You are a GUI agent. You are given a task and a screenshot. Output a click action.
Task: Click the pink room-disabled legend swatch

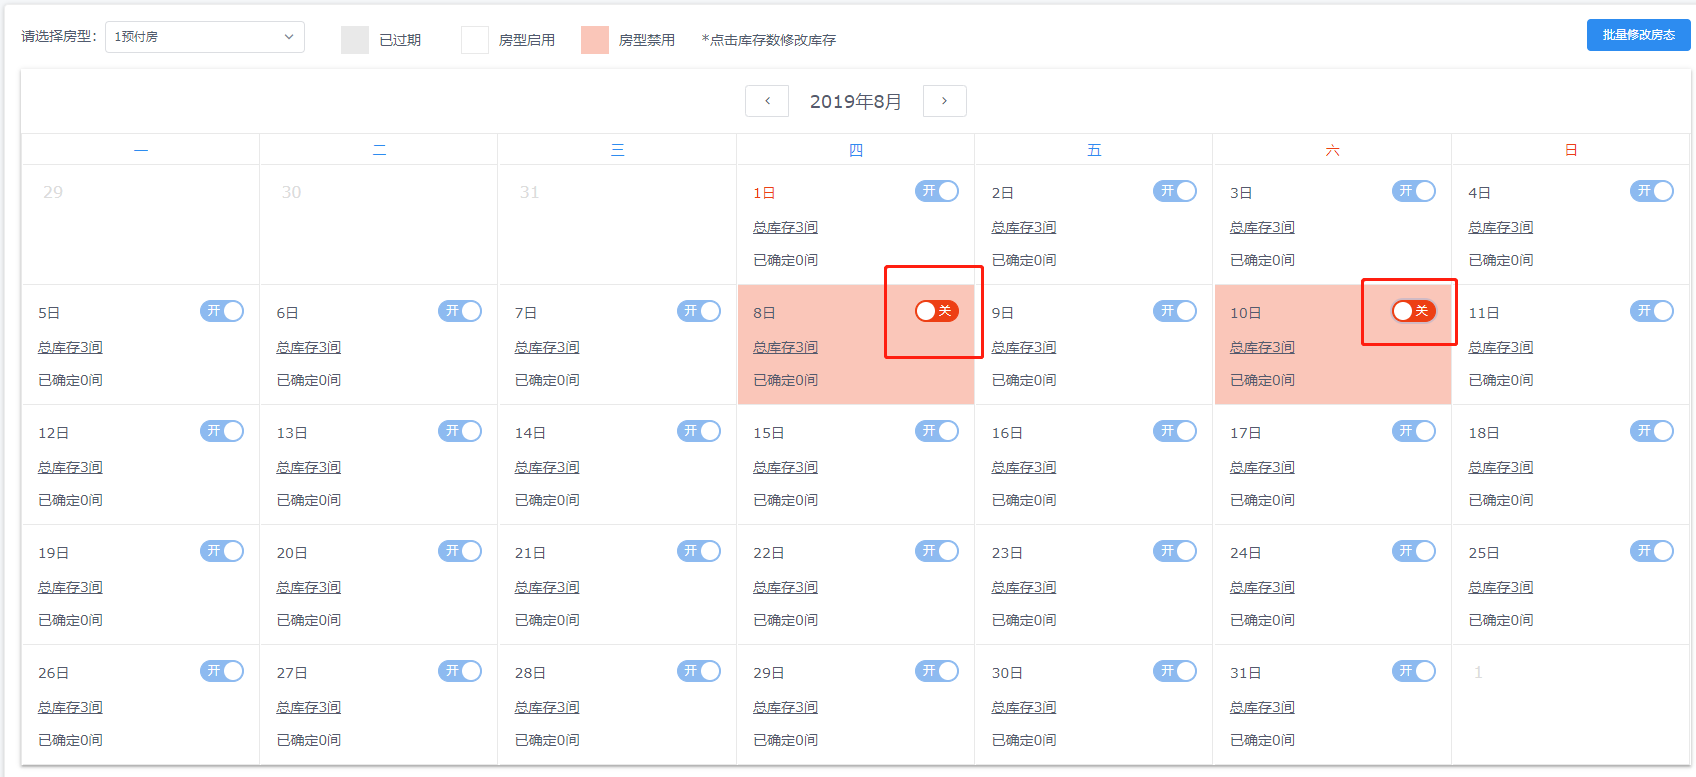[x=595, y=40]
